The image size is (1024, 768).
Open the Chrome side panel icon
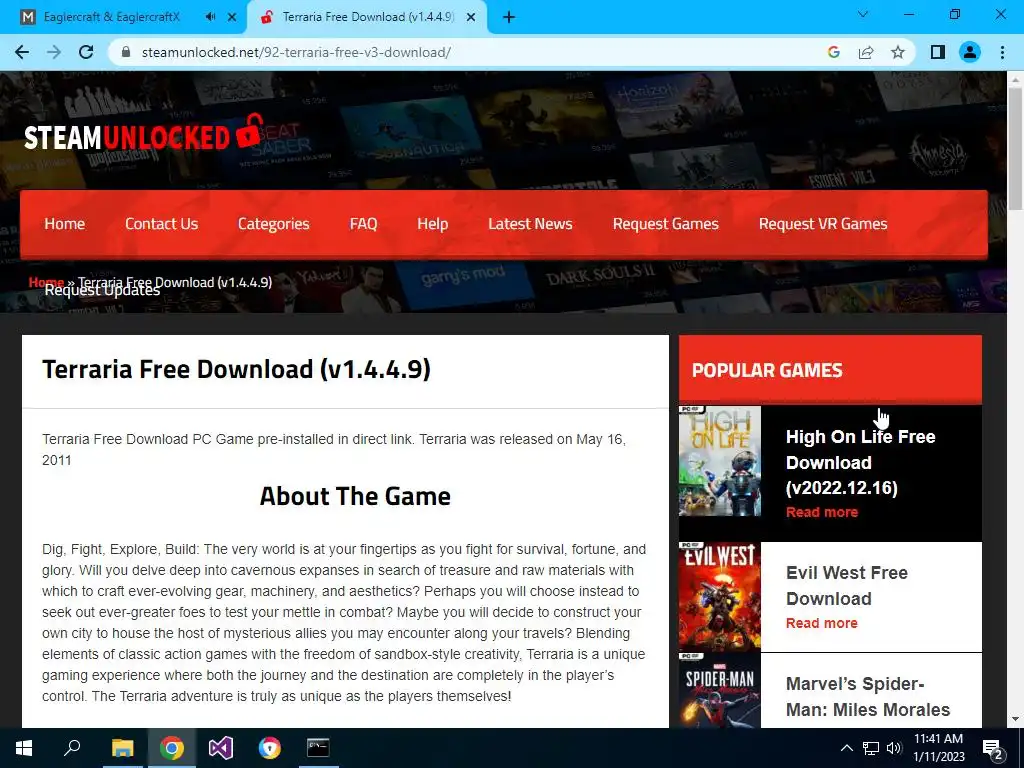(x=938, y=52)
